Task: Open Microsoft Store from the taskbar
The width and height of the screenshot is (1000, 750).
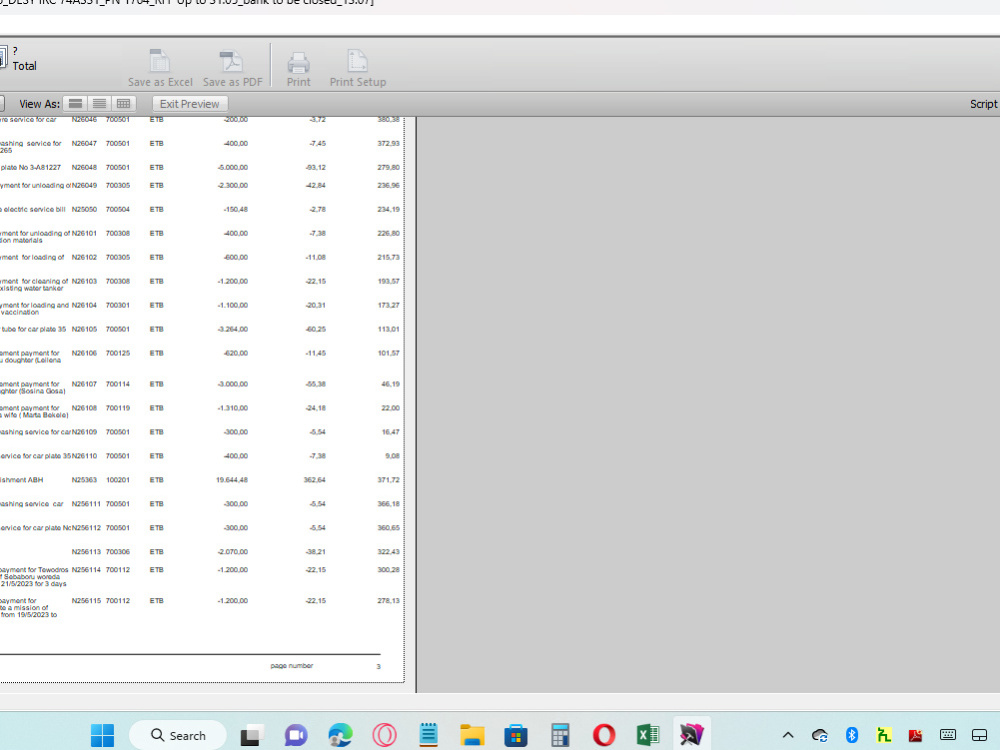Action: (x=516, y=735)
